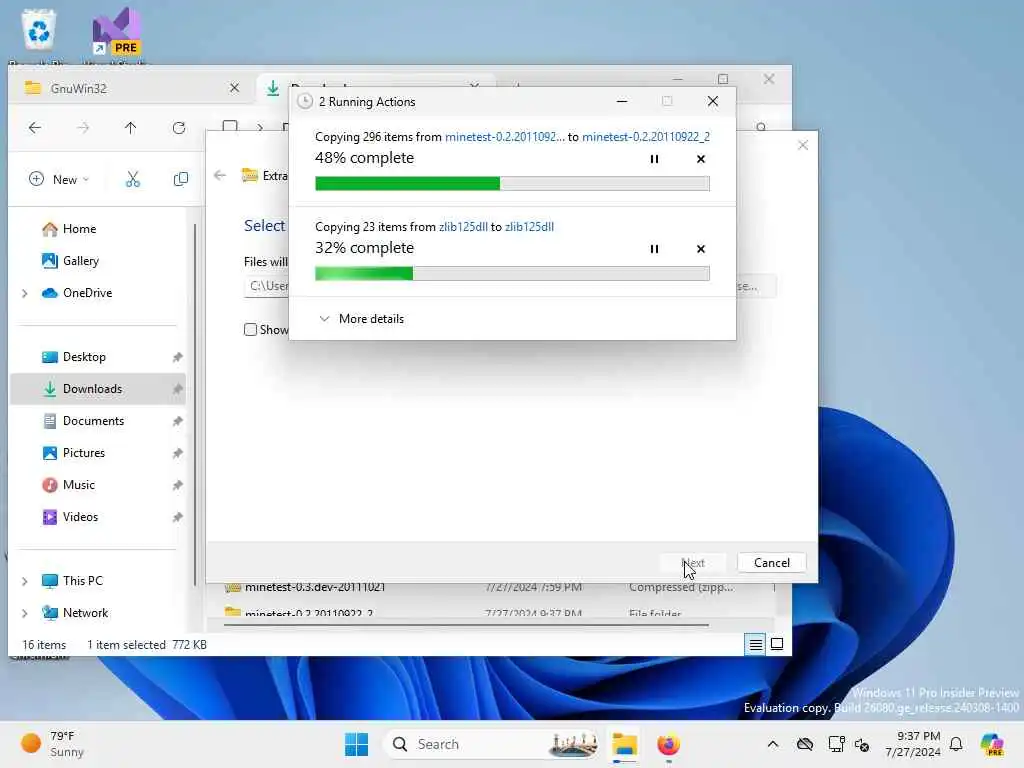The height and width of the screenshot is (768, 1024).
Task: Switch to large icons view layout
Action: tap(776, 645)
